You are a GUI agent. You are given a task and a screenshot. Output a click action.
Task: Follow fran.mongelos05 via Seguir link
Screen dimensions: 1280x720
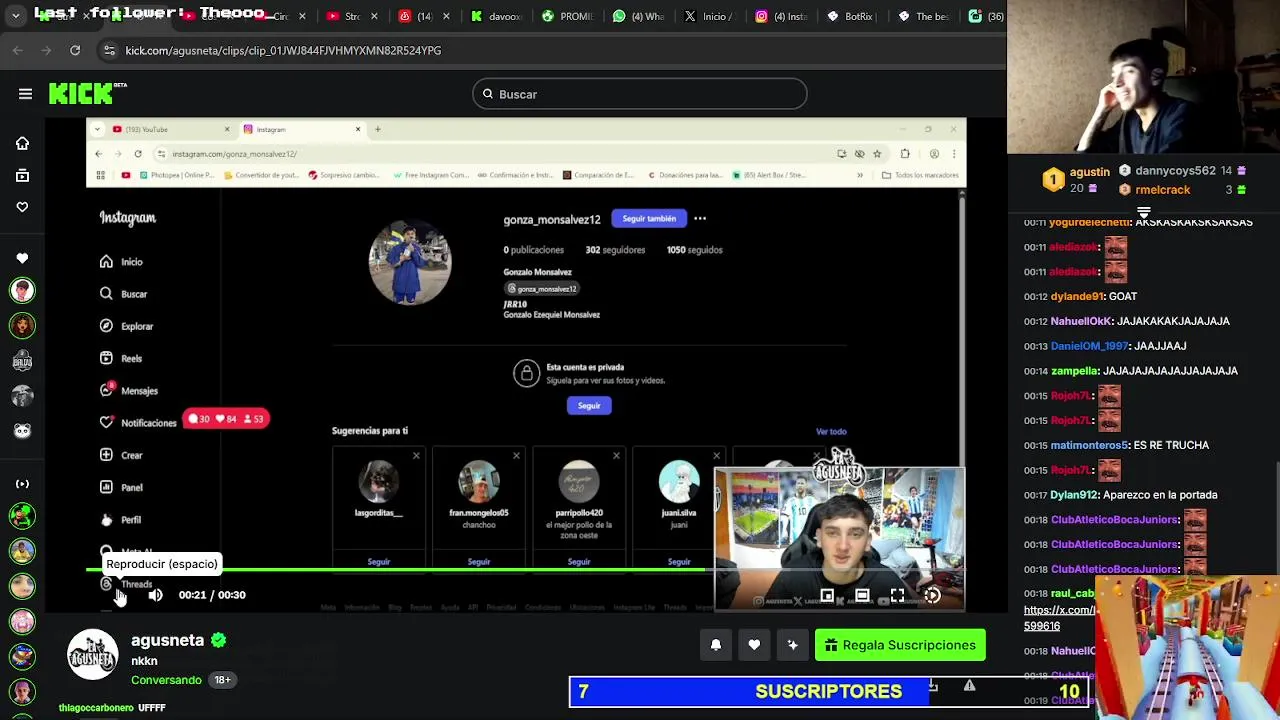479,562
